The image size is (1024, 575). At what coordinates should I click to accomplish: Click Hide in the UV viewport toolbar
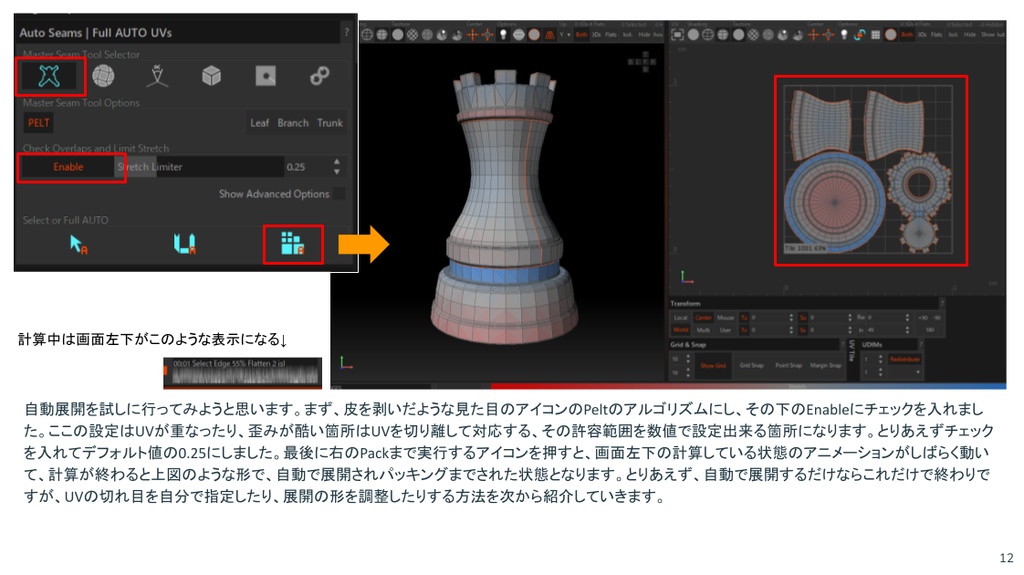(x=969, y=35)
